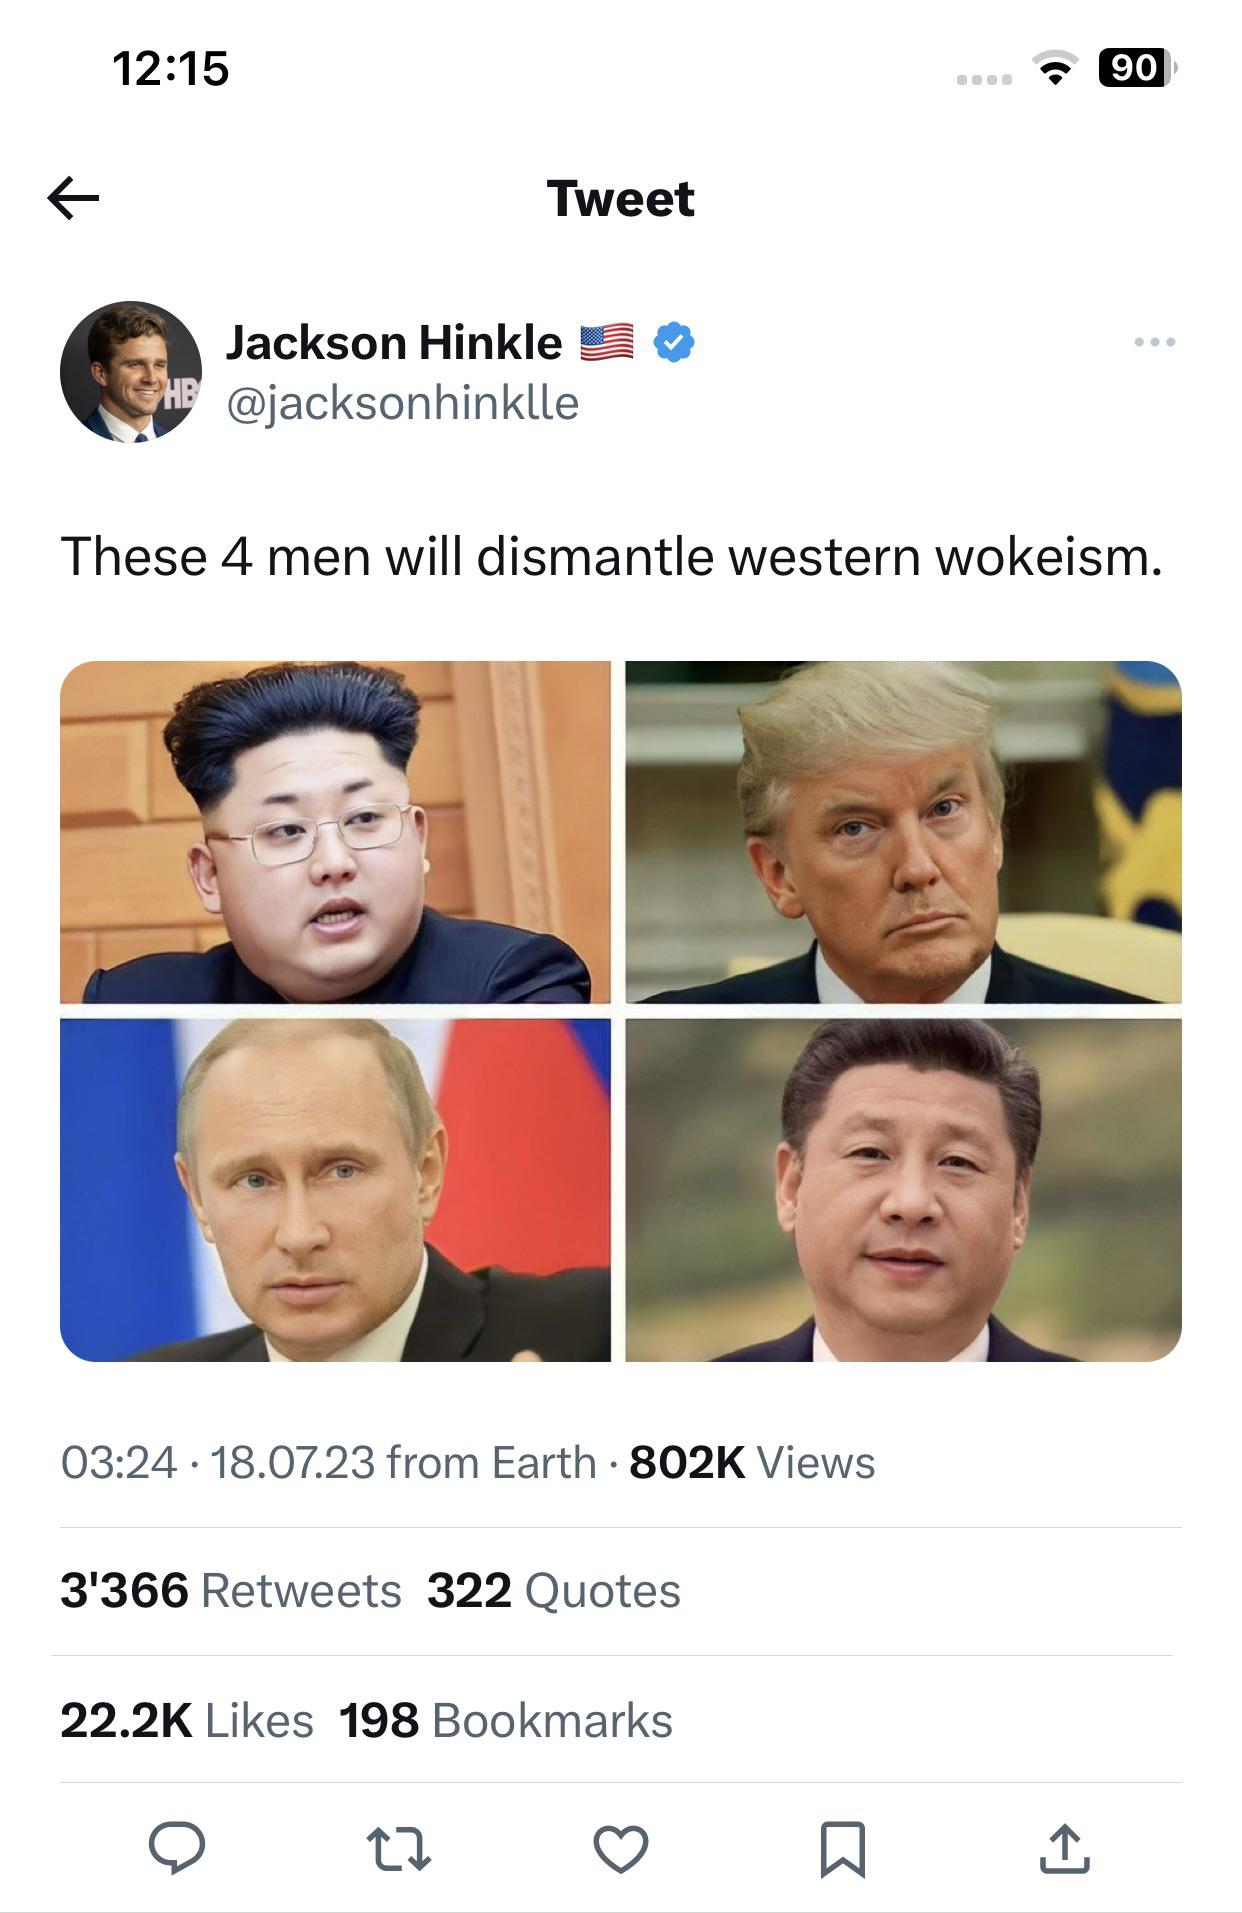
Task: View the 3'366 Retweets list
Action: point(231,1590)
